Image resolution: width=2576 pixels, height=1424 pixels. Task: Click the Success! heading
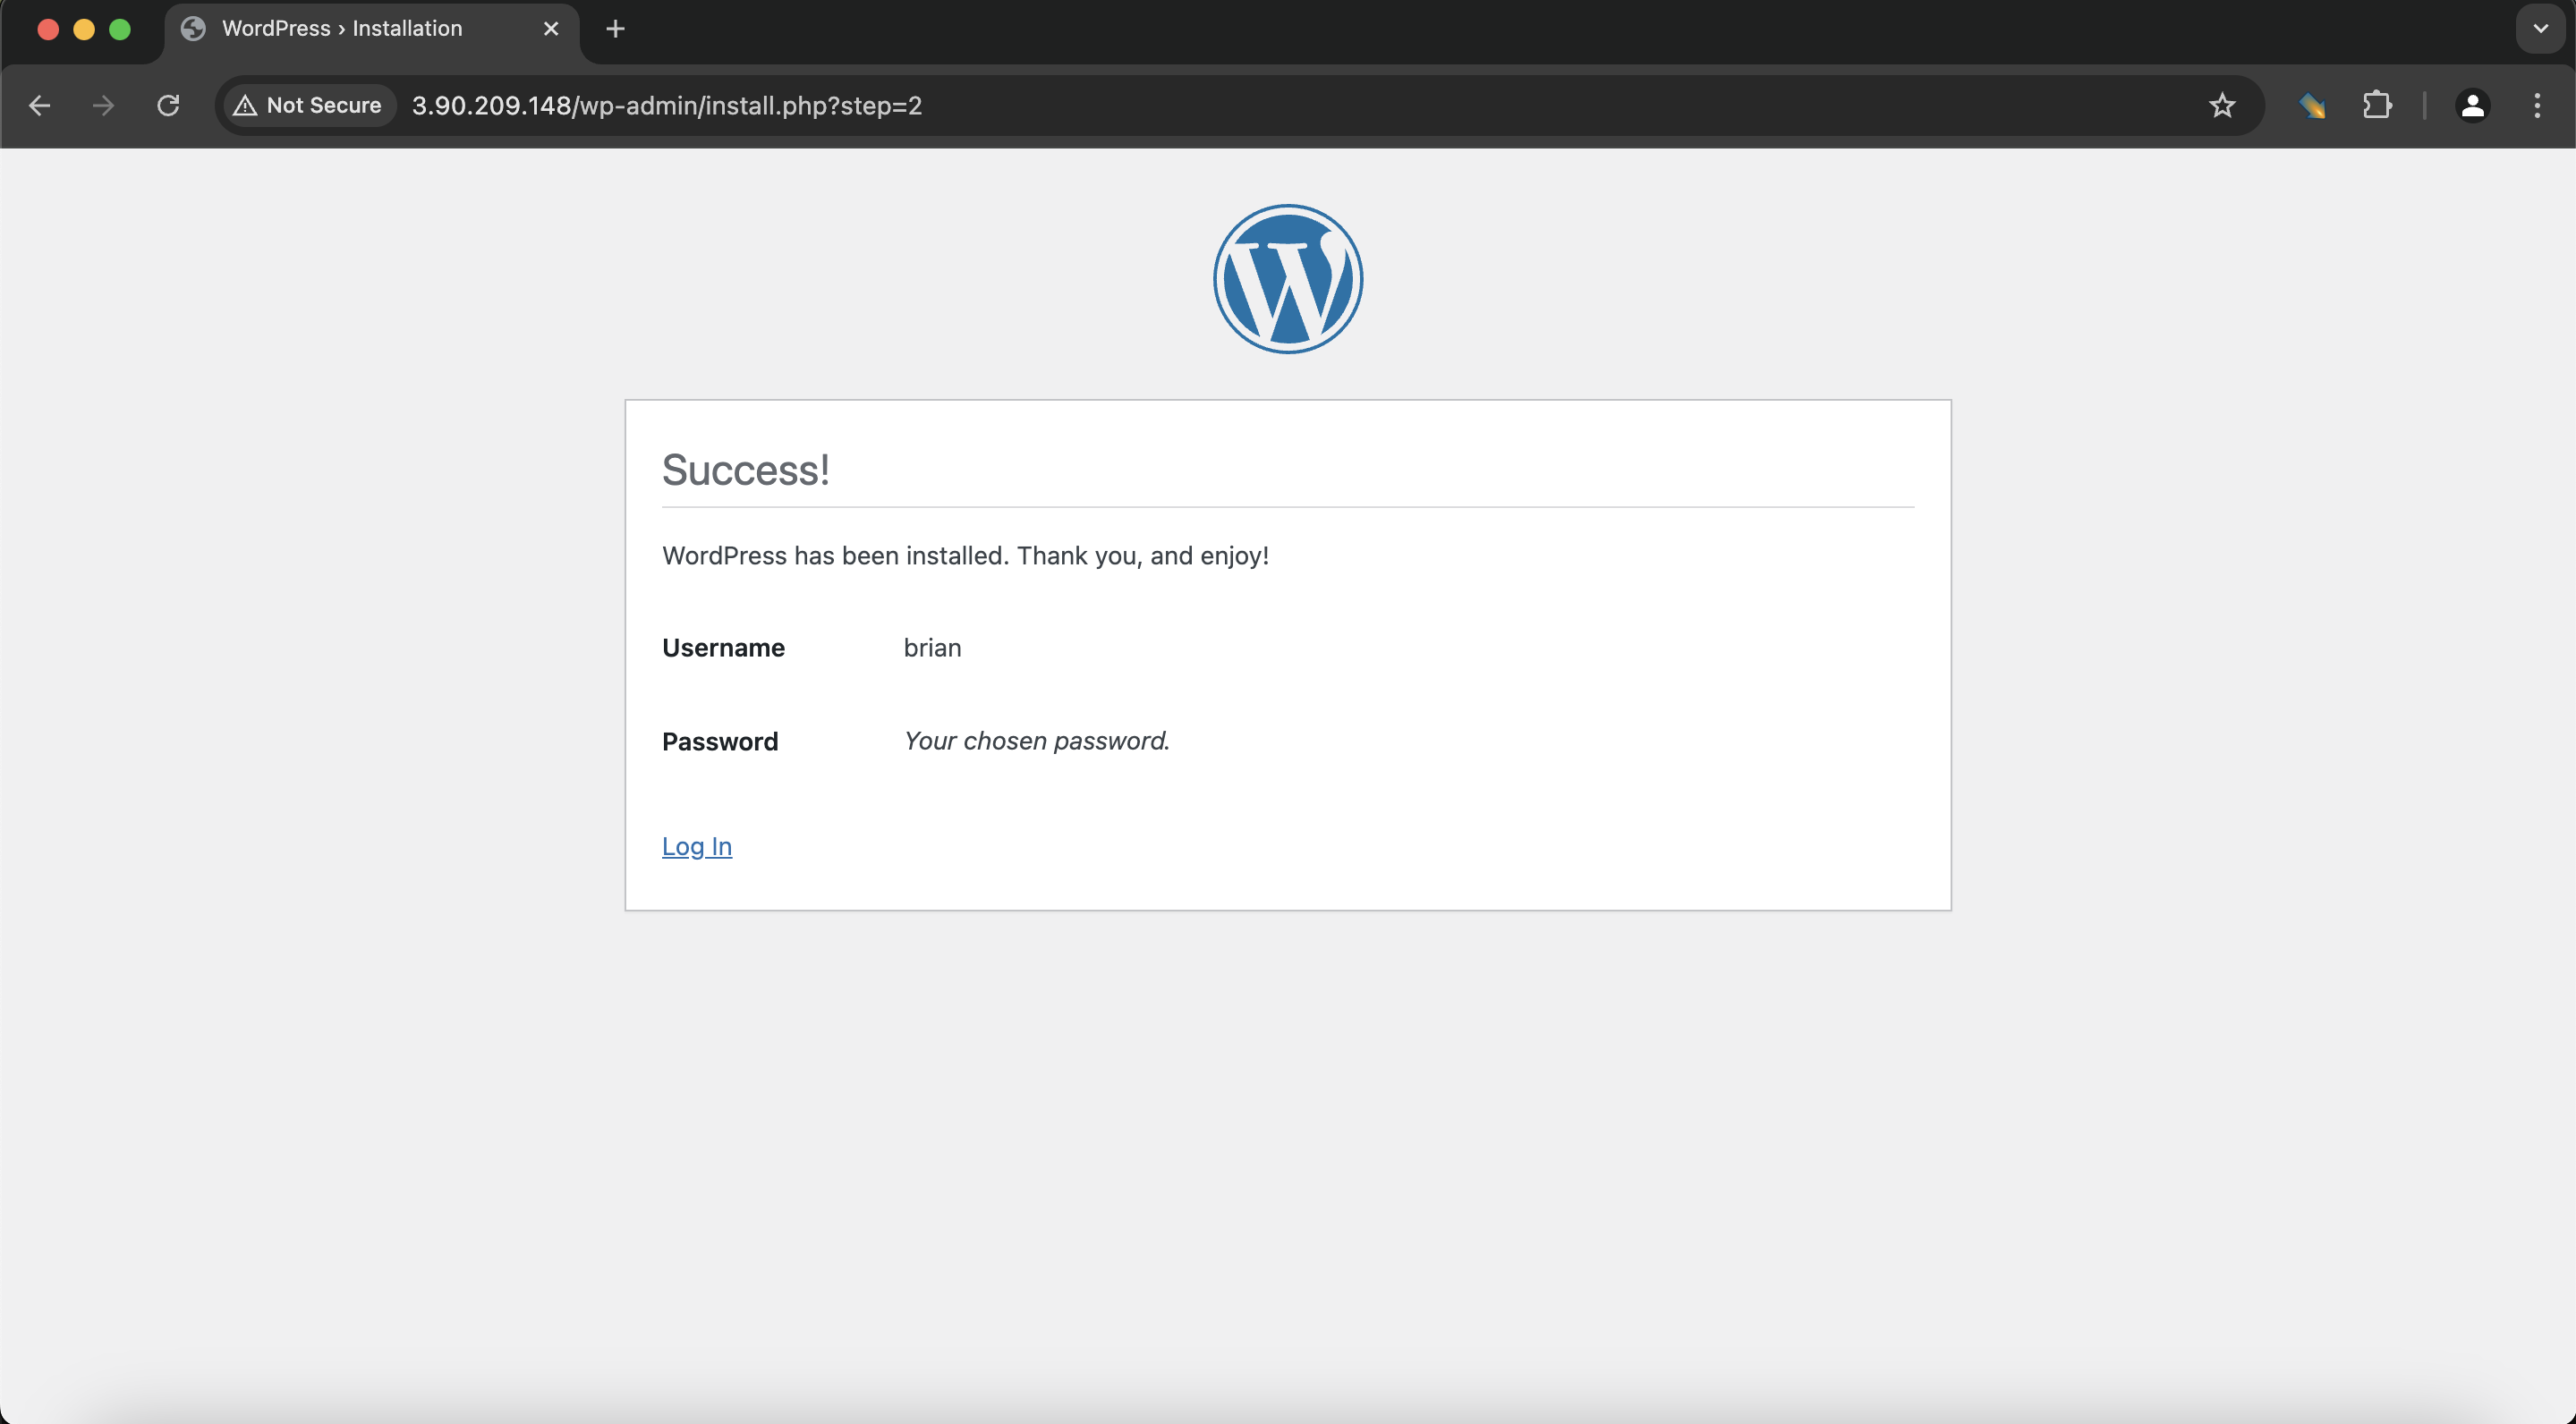[745, 470]
